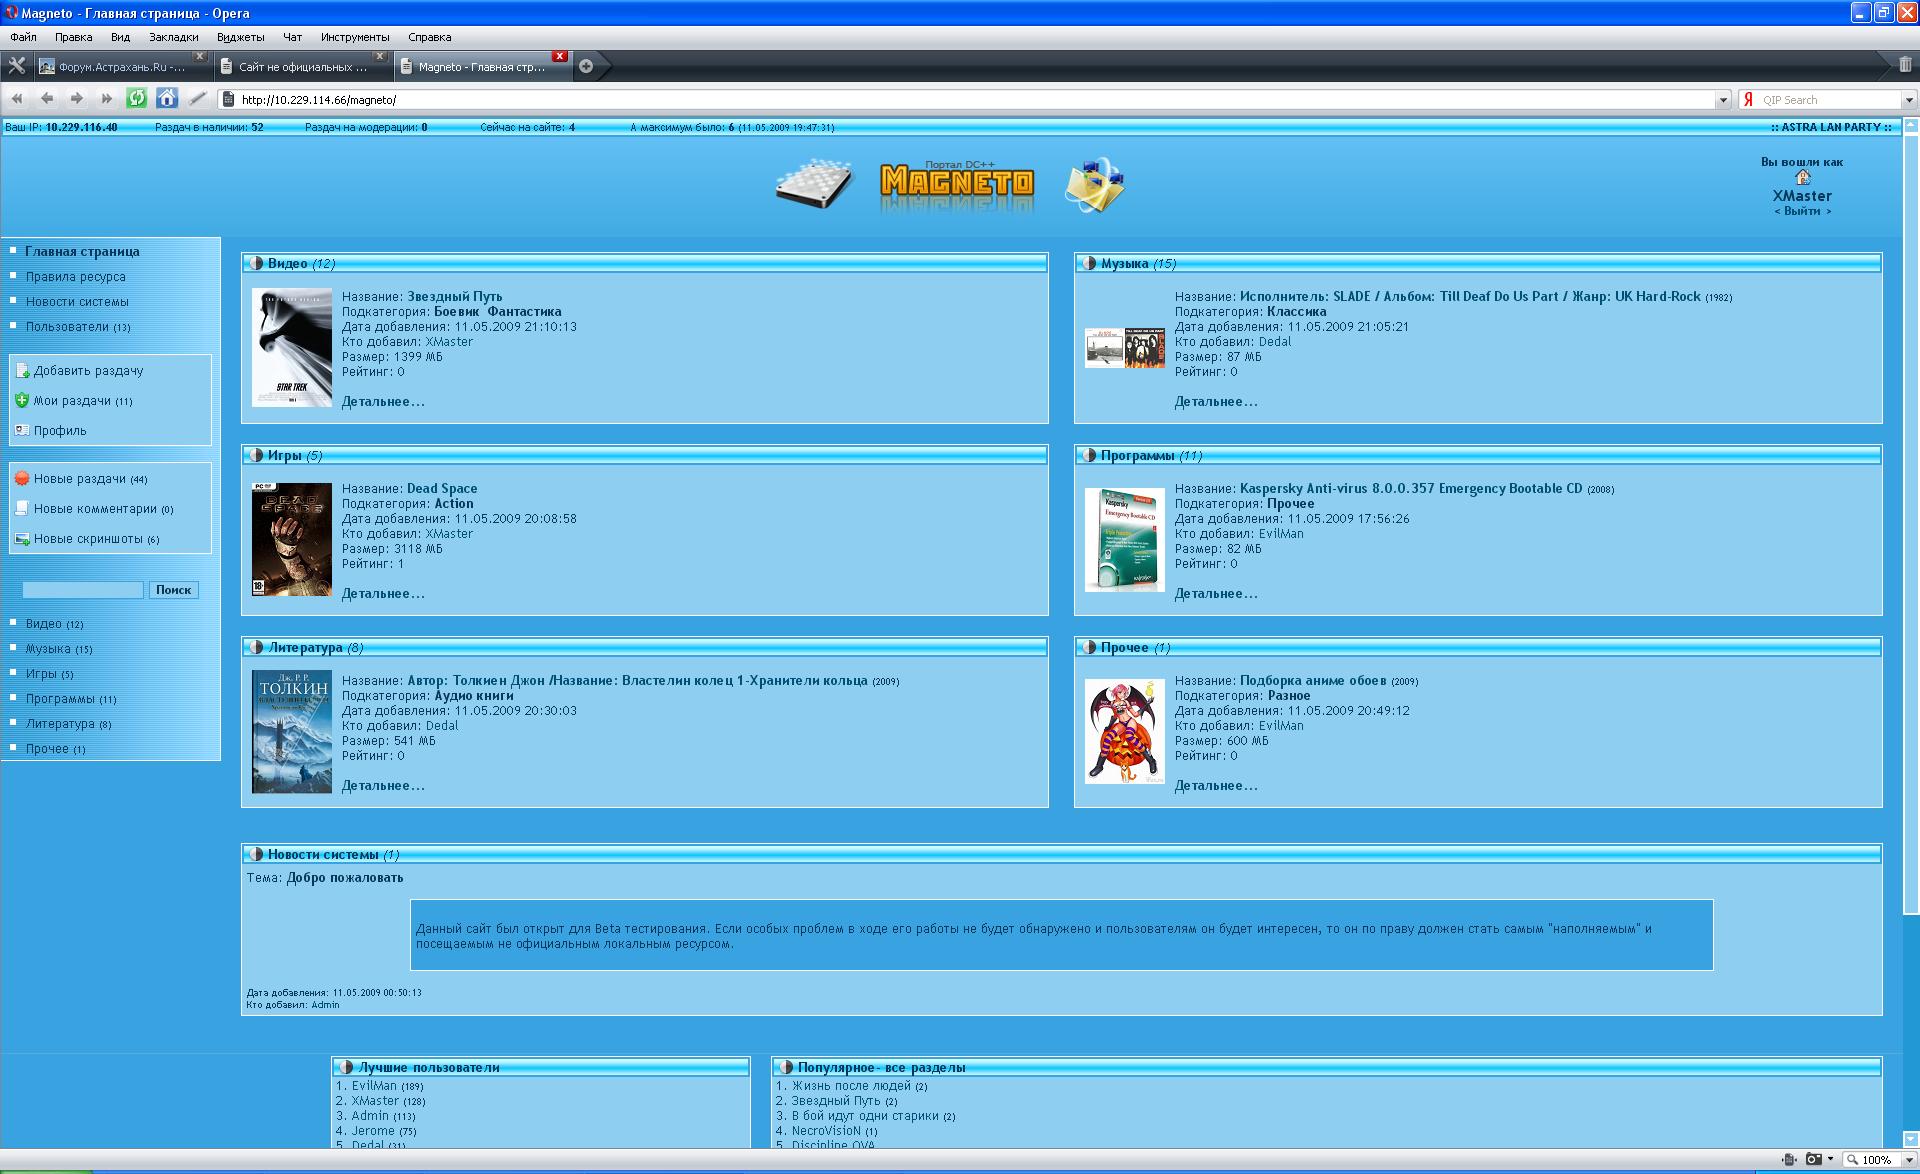Toggle the Литература section half-circle icon
1920x1174 pixels.
click(x=256, y=647)
